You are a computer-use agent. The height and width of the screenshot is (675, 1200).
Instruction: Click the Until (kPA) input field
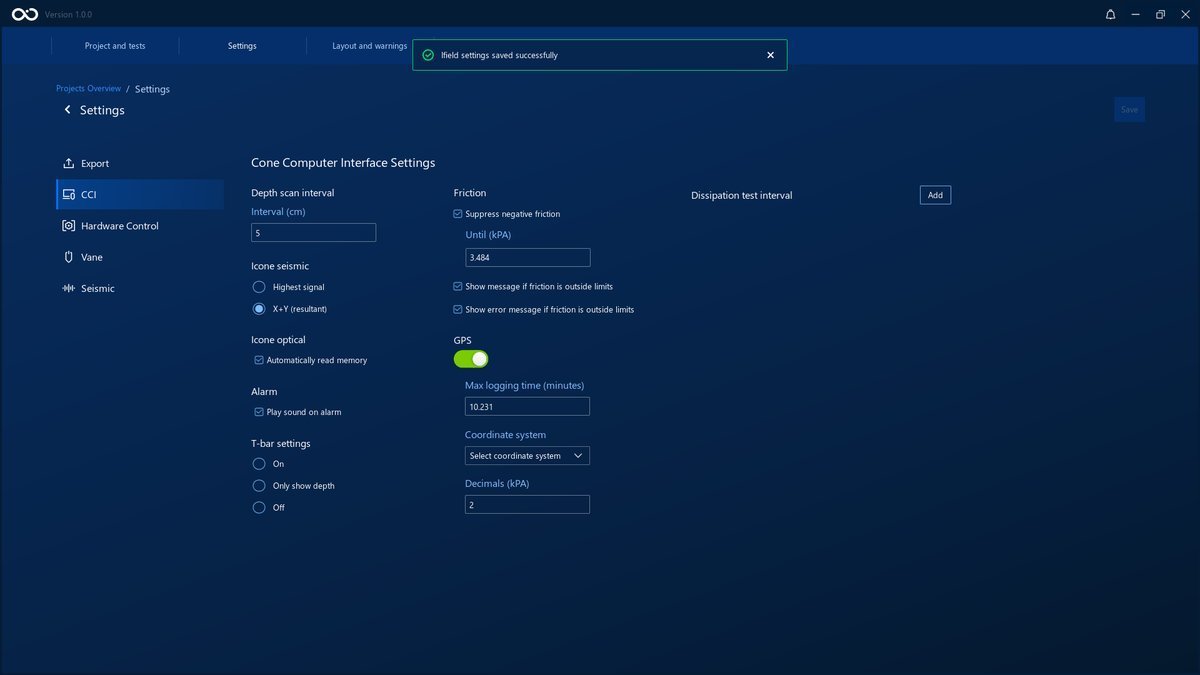click(x=528, y=258)
